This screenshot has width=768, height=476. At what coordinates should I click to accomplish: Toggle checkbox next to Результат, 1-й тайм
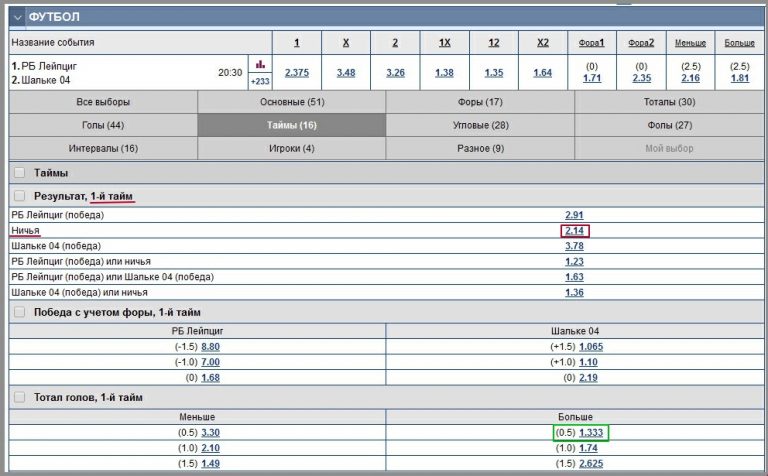pyautogui.click(x=19, y=196)
